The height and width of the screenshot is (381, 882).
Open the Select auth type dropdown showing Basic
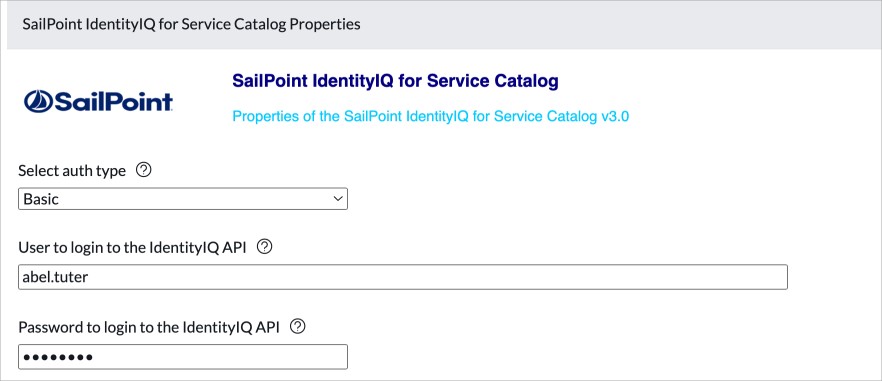click(x=183, y=199)
